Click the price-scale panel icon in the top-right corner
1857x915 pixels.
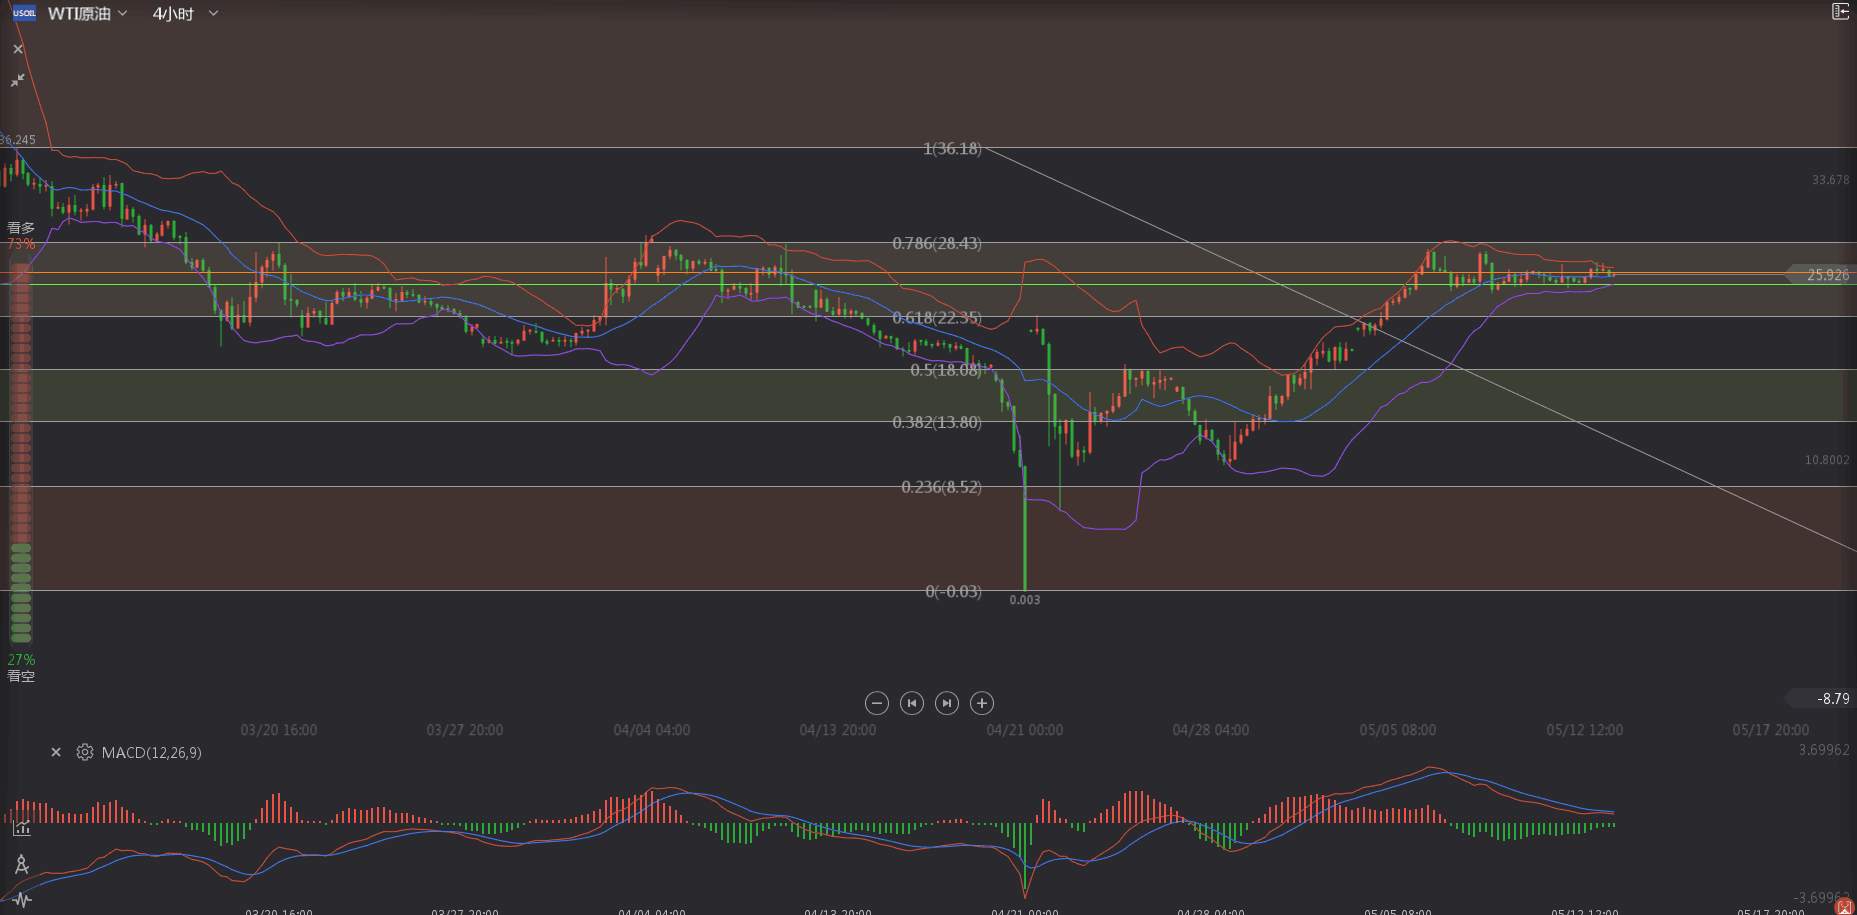(x=1840, y=12)
